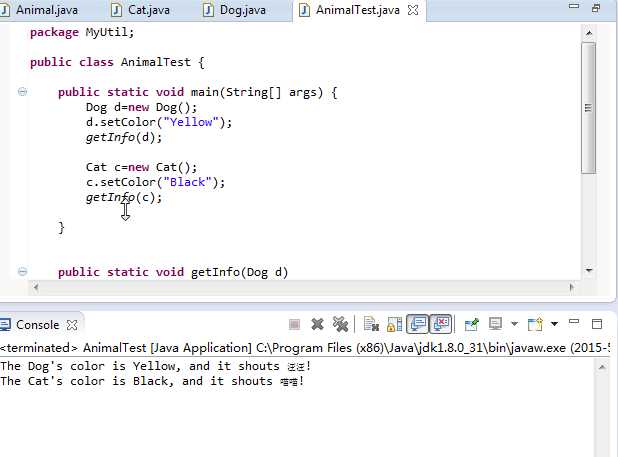The width and height of the screenshot is (618, 457).
Task: Click the console line about the Cat's color
Action: [152, 381]
